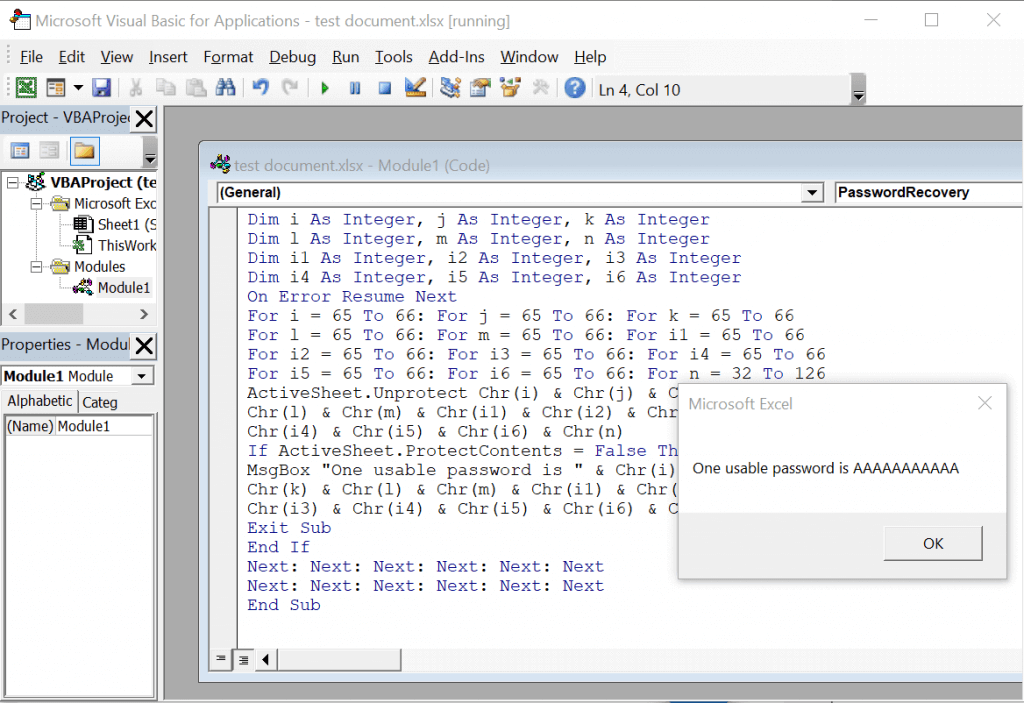1024x703 pixels.
Task: Click the 'Exit Sub' code line
Action: click(289, 528)
